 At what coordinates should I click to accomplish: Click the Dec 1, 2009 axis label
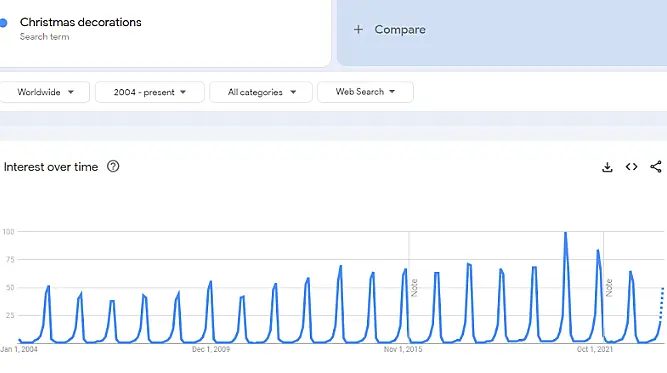(211, 349)
